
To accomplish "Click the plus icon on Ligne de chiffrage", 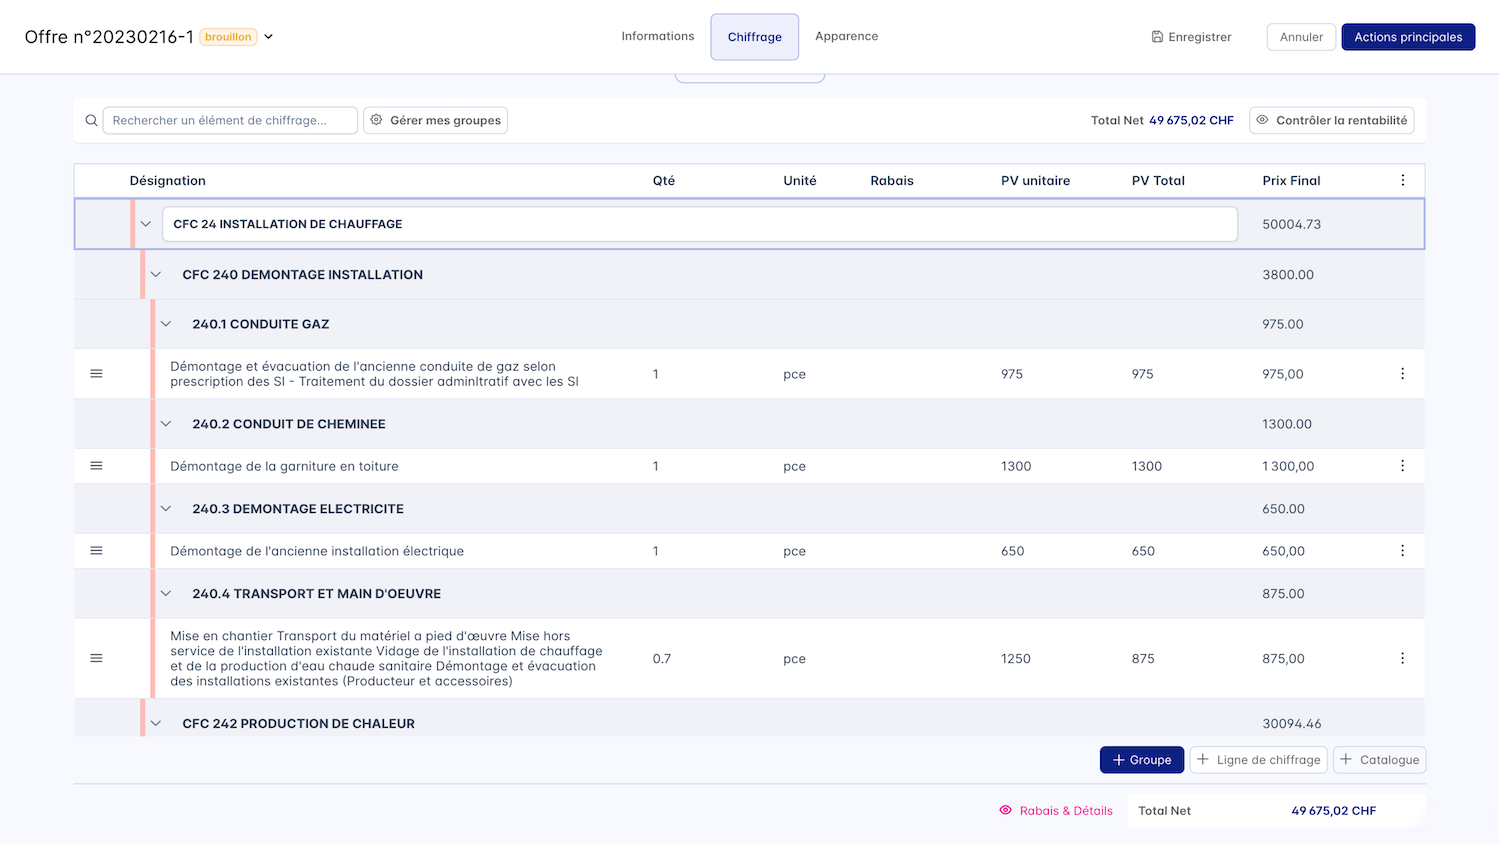I will (1203, 760).
